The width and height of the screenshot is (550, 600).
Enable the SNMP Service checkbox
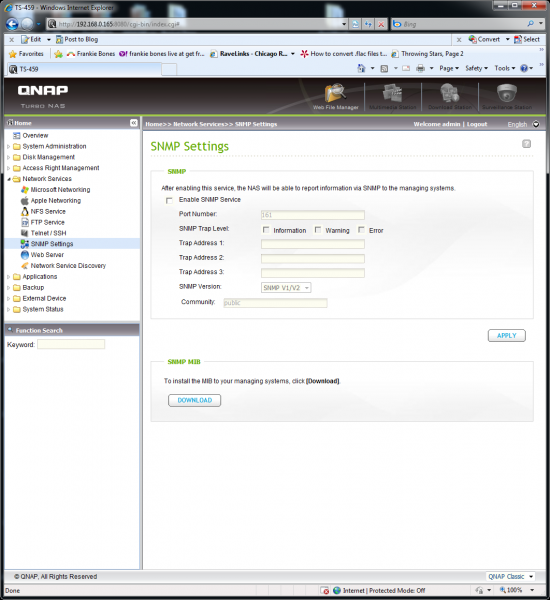point(169,201)
